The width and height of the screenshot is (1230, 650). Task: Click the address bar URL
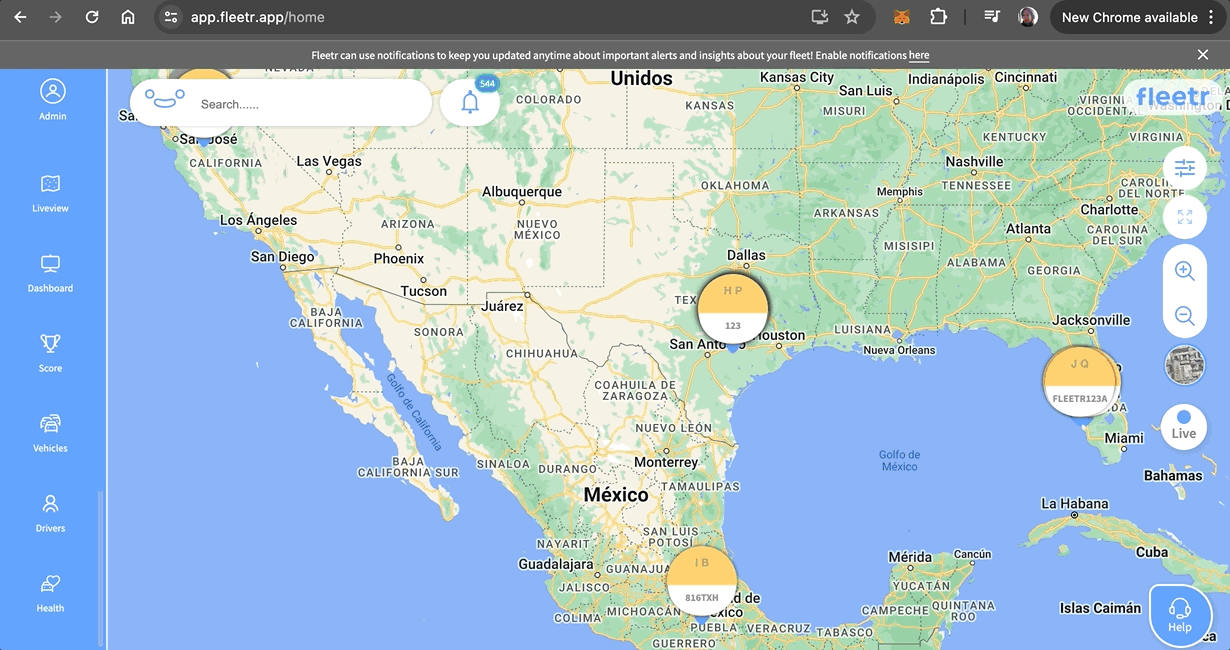pyautogui.click(x=257, y=17)
